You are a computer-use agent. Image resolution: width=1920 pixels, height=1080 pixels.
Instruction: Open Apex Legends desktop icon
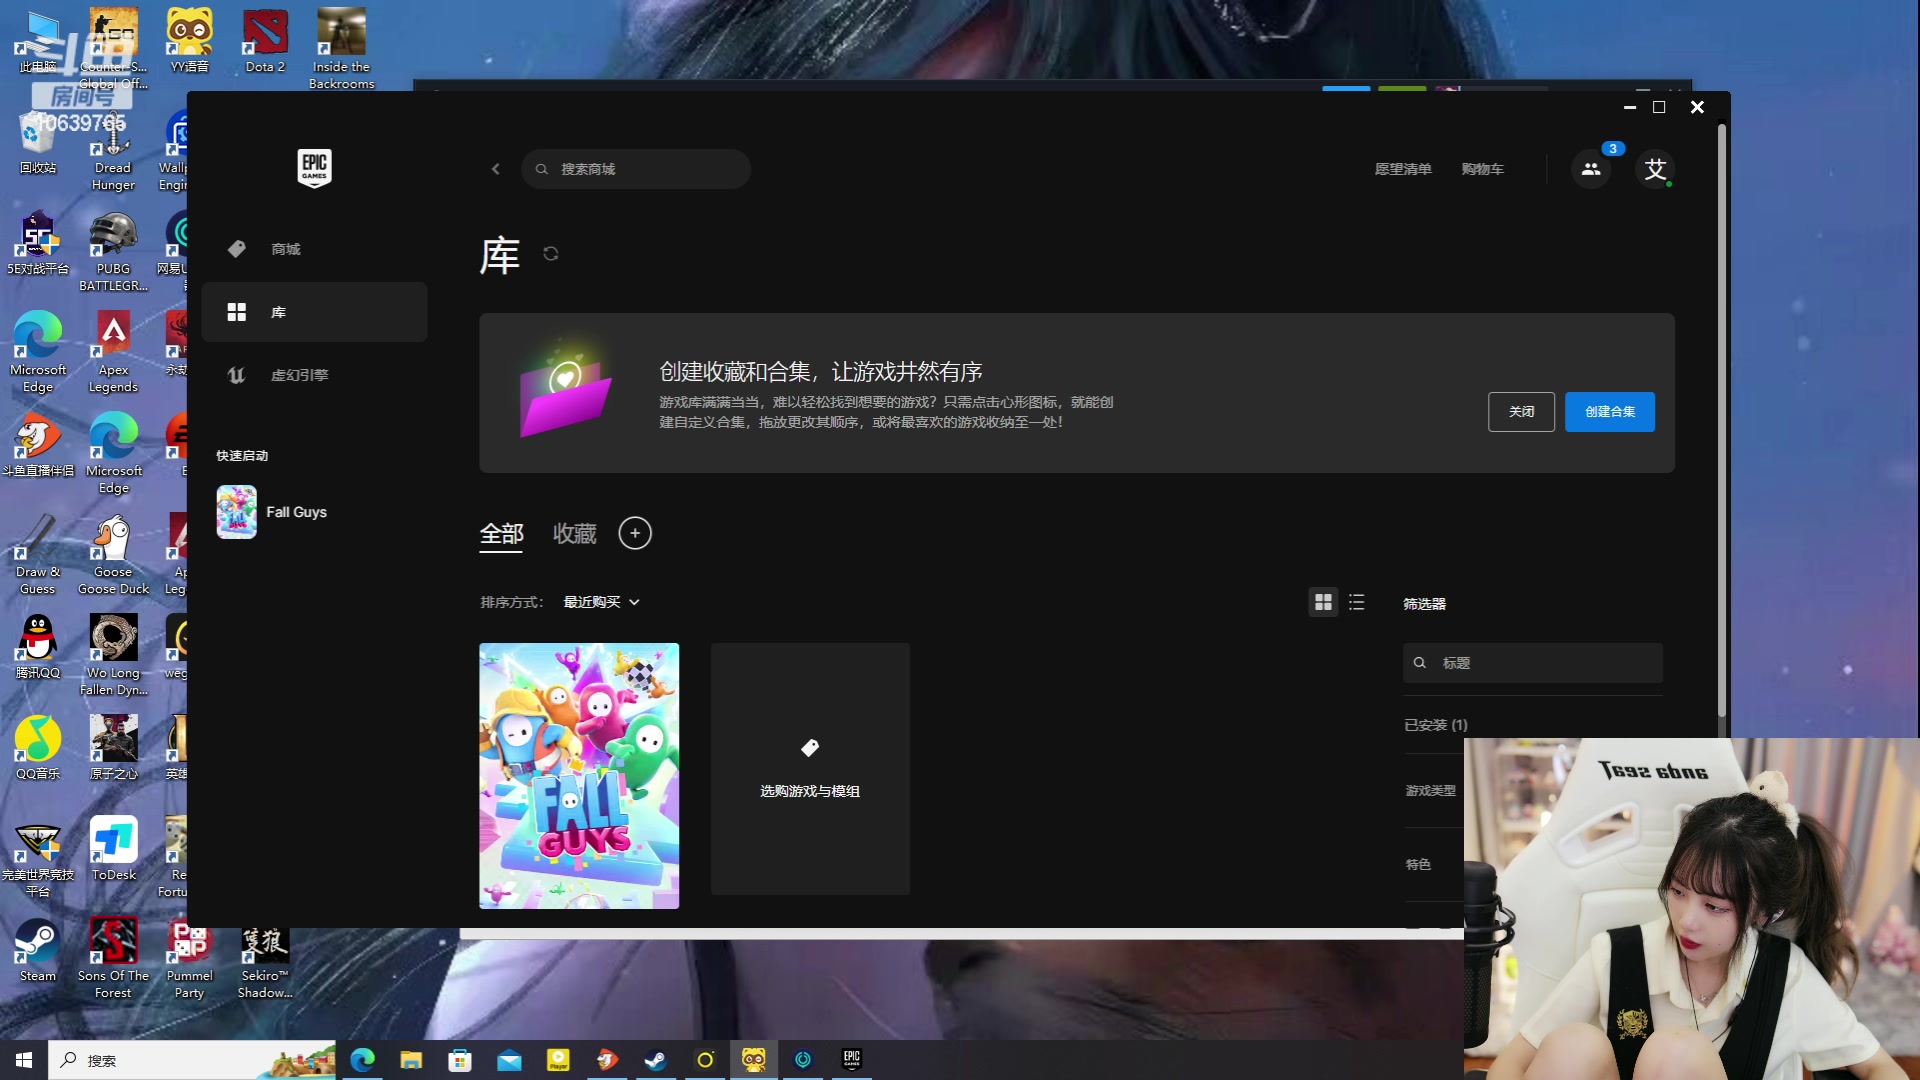(113, 352)
